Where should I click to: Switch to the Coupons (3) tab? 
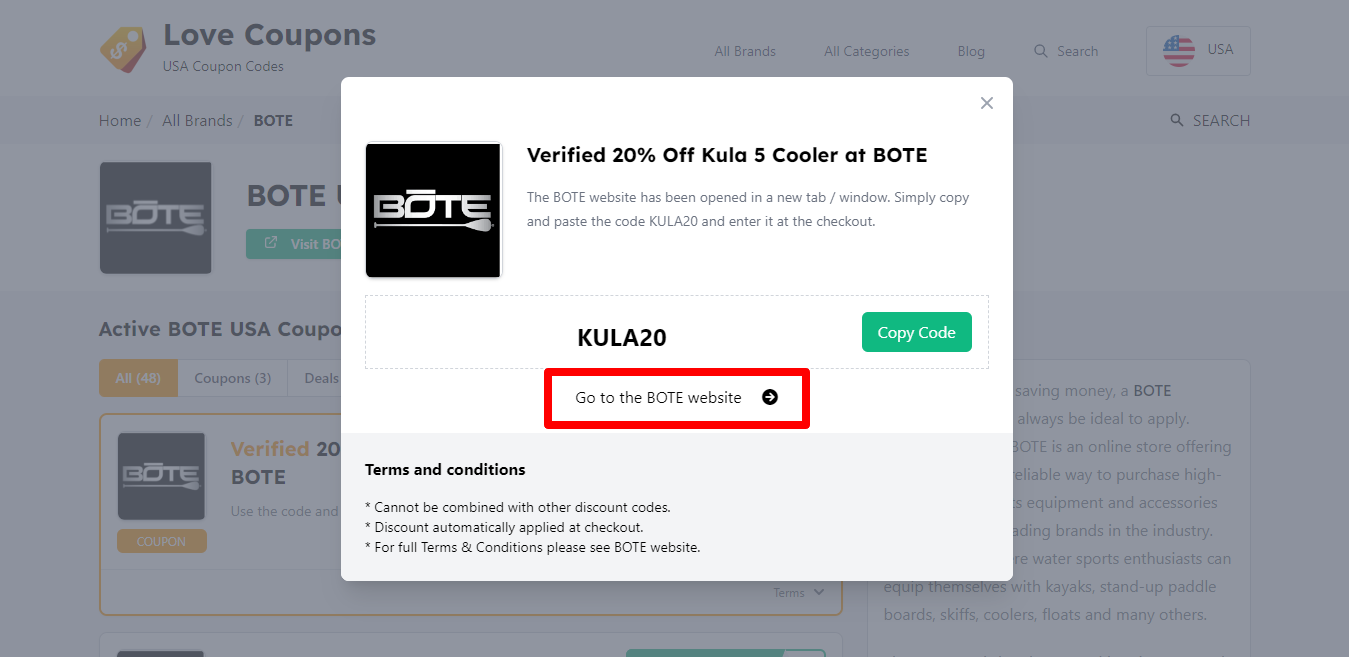coord(232,378)
